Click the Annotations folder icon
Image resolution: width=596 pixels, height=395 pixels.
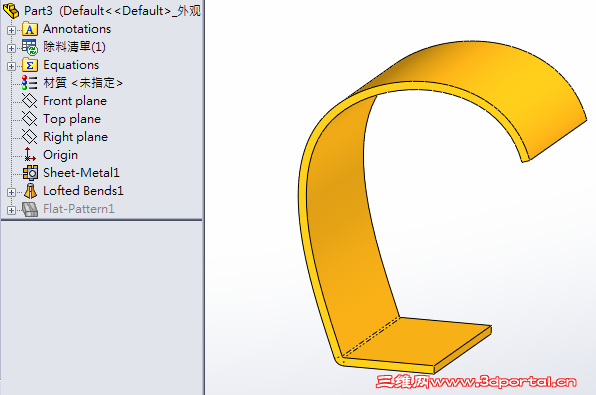pos(30,29)
